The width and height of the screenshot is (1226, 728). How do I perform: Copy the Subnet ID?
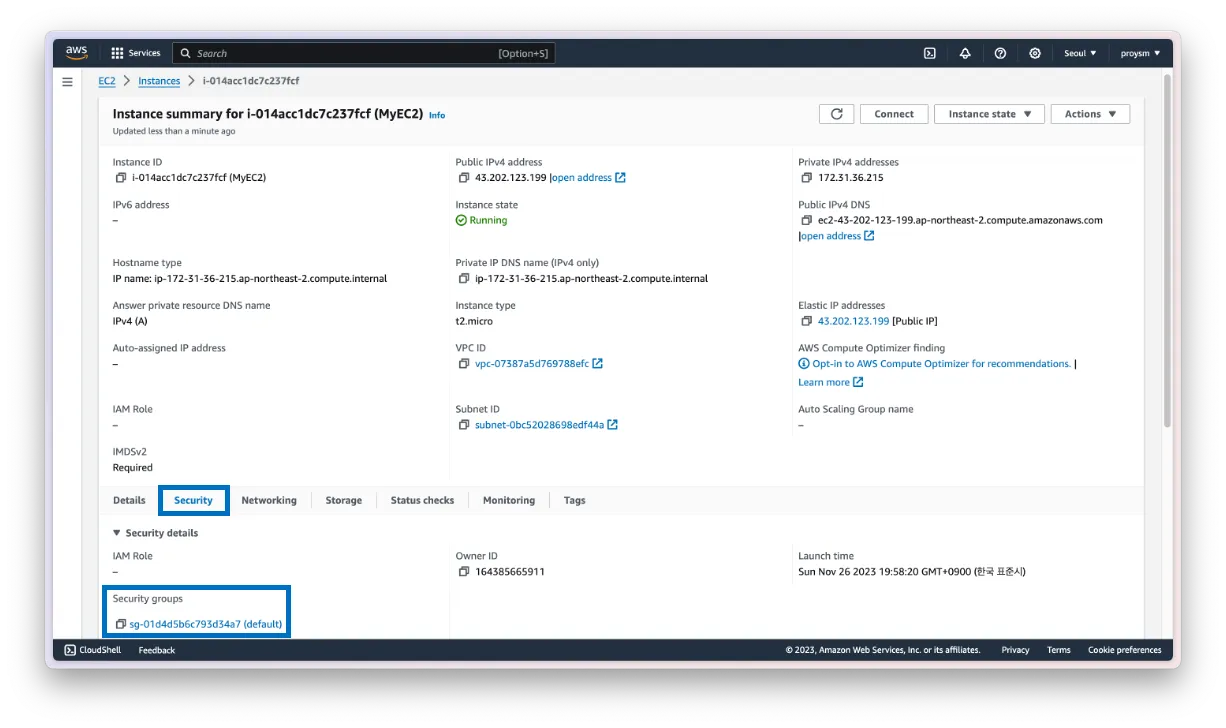click(x=464, y=425)
